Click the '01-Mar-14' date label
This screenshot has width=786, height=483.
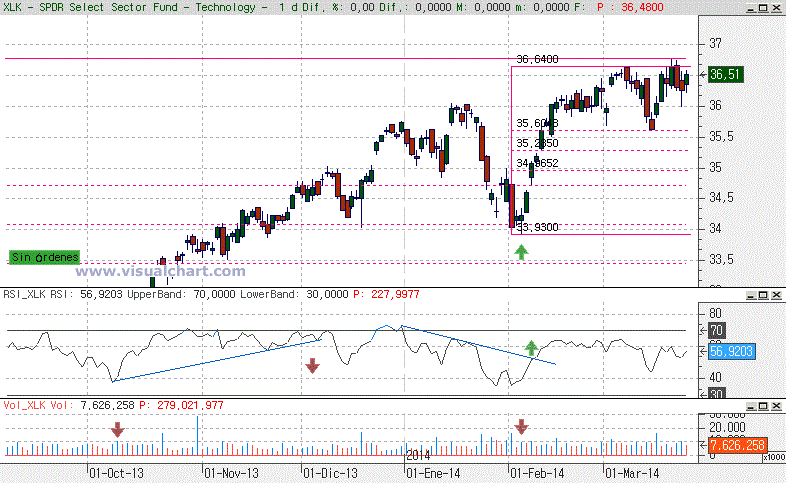tap(632, 473)
